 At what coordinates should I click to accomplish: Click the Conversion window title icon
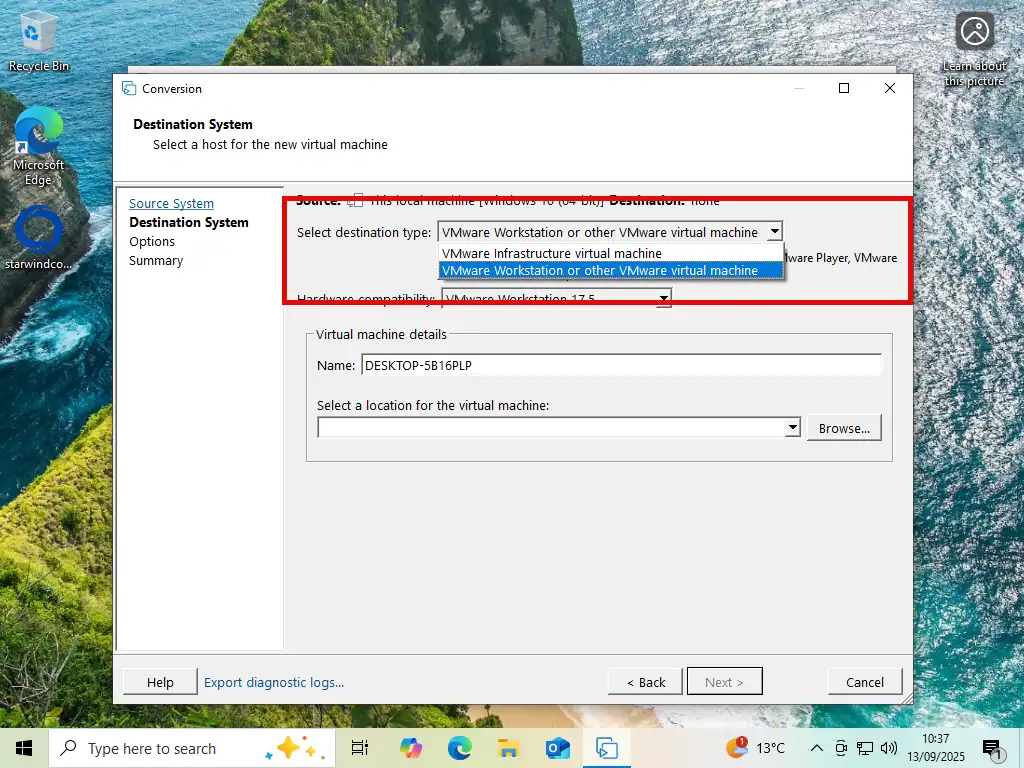(129, 88)
